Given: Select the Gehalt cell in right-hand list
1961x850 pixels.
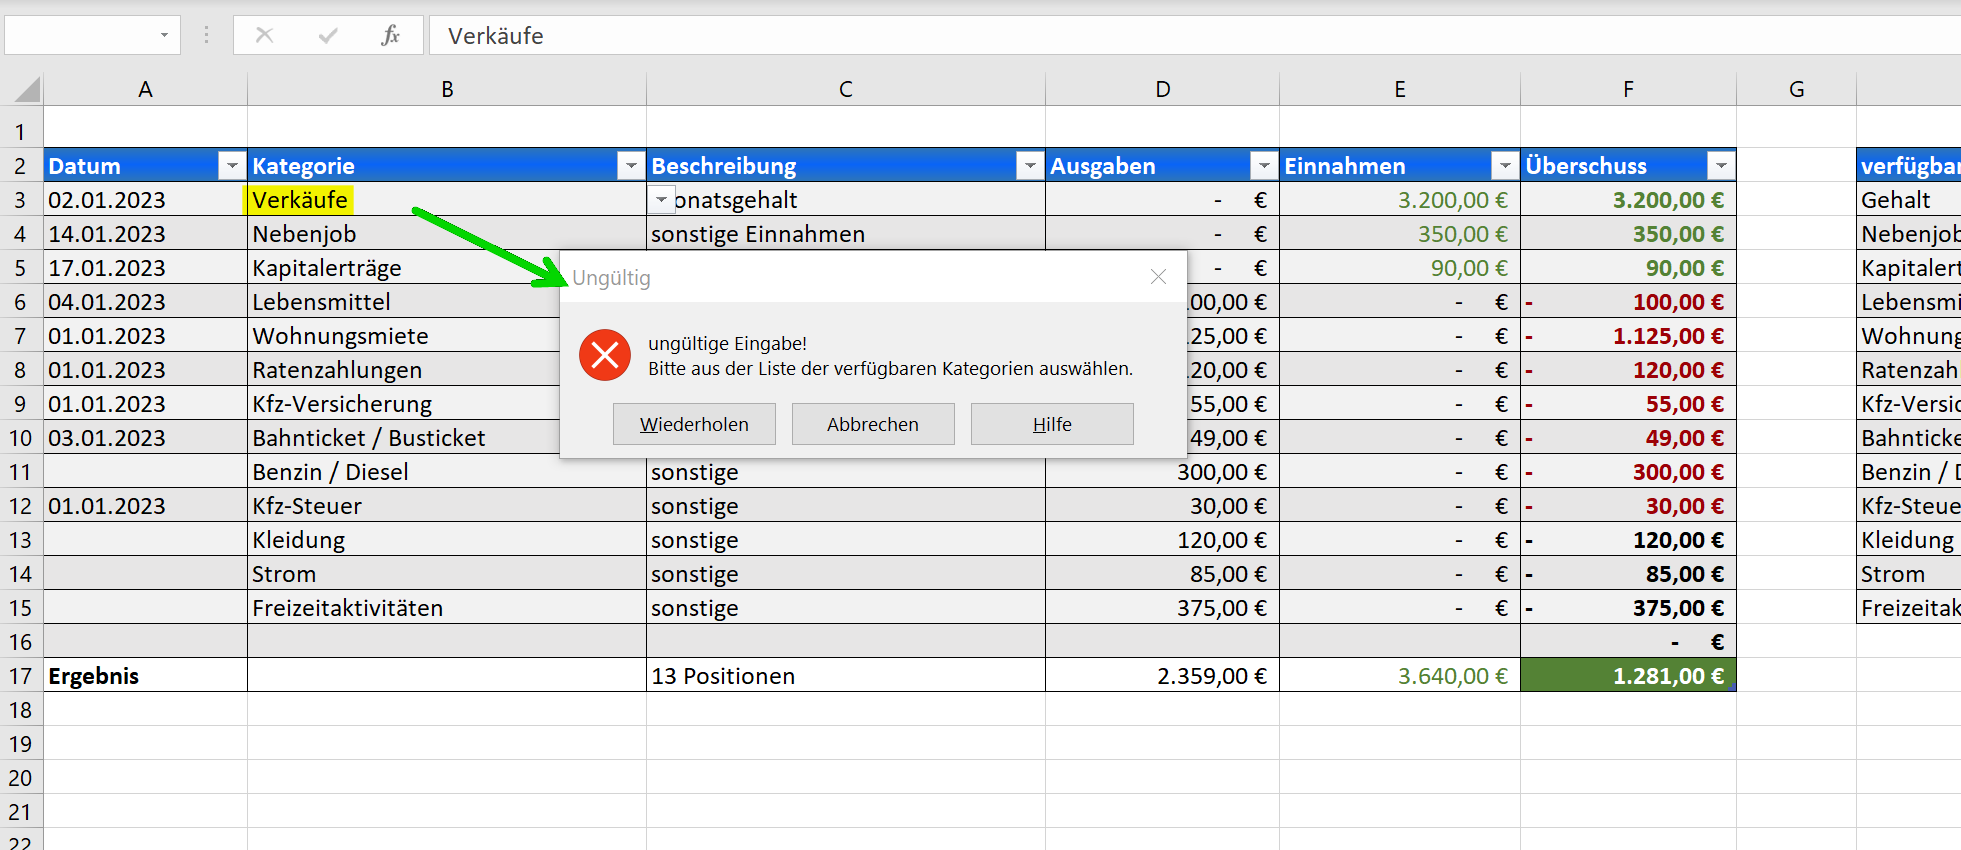Looking at the screenshot, I should point(1908,200).
